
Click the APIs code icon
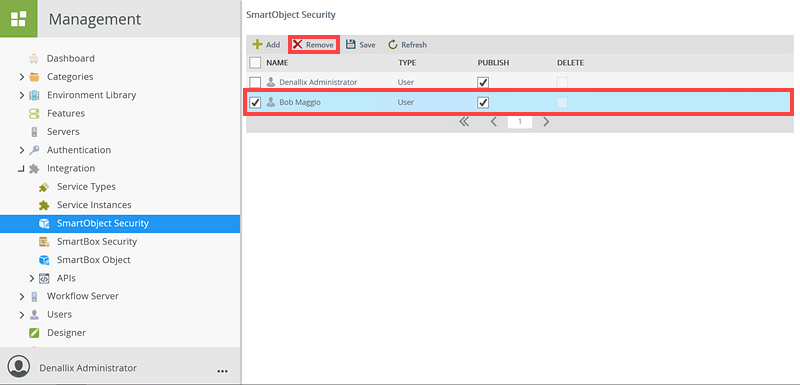point(44,278)
